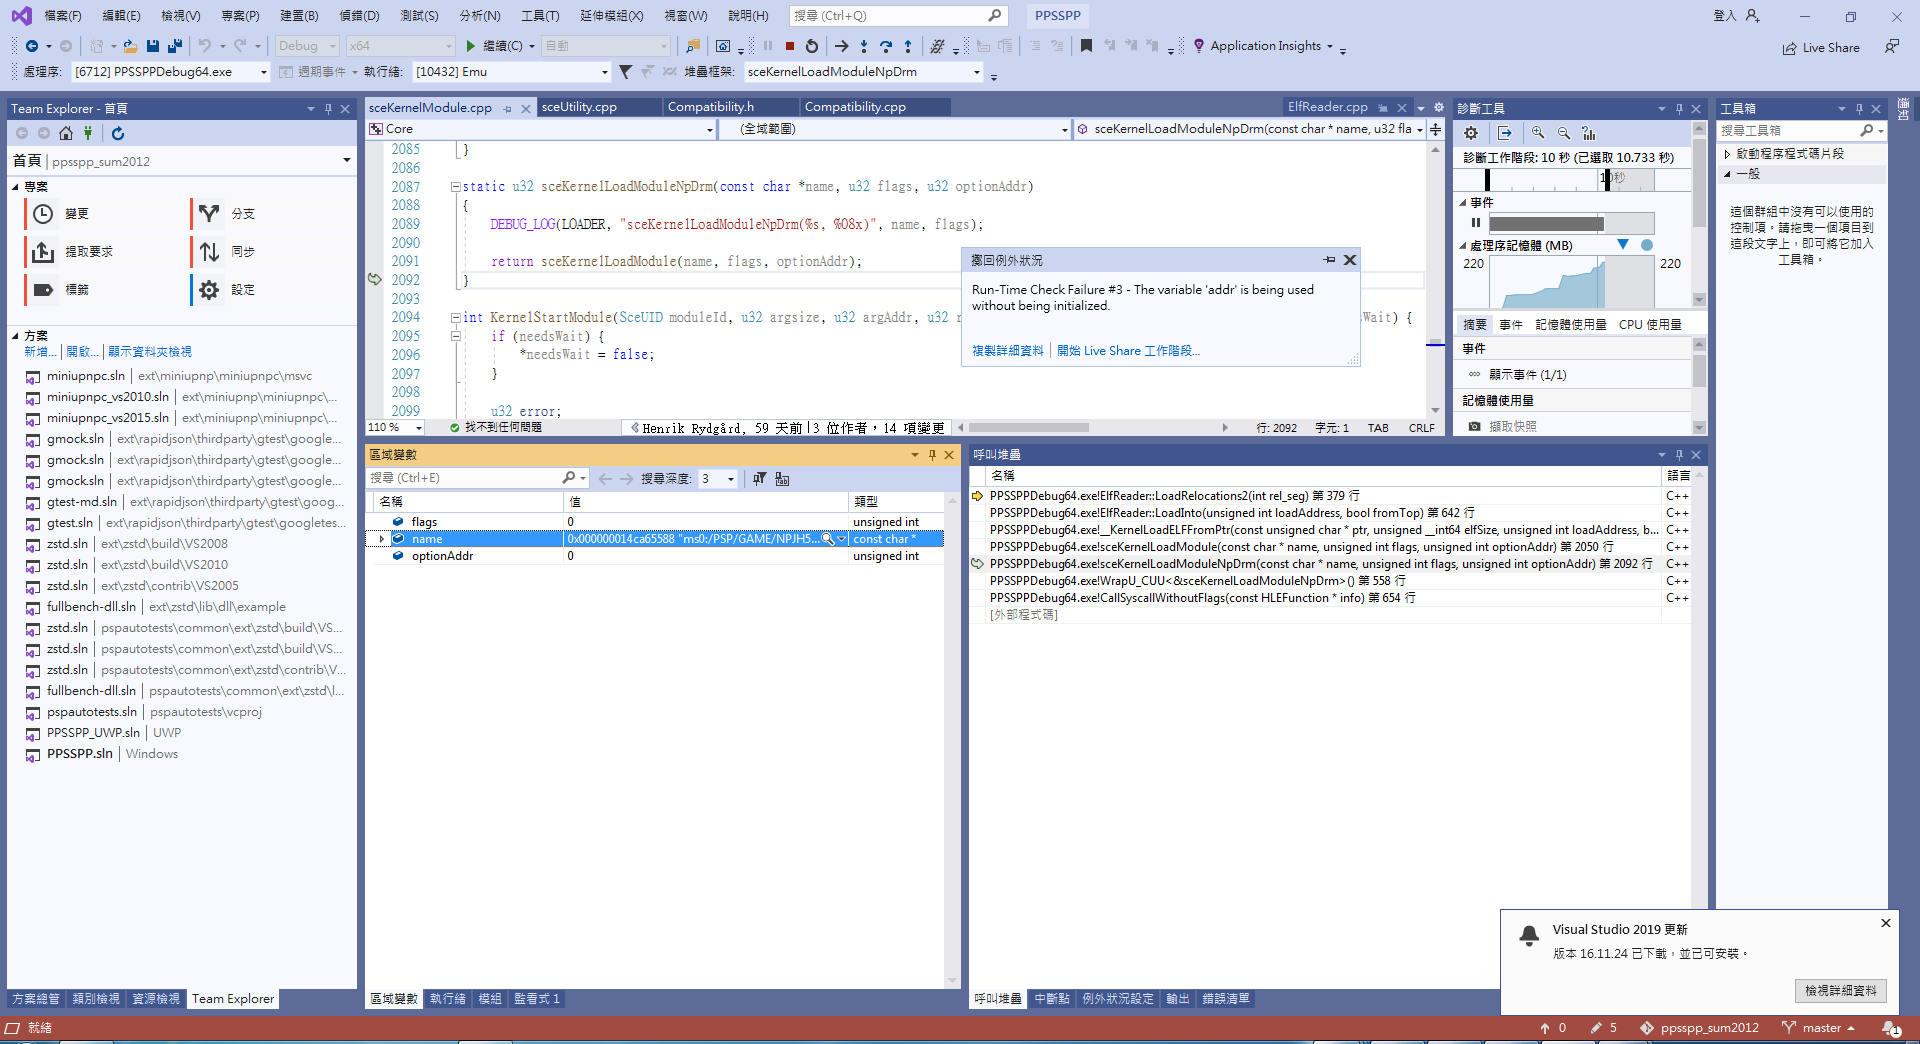Screen dimensions: 1920x1044
Task: Toggle bookmark on the current line
Action: 1086,46
